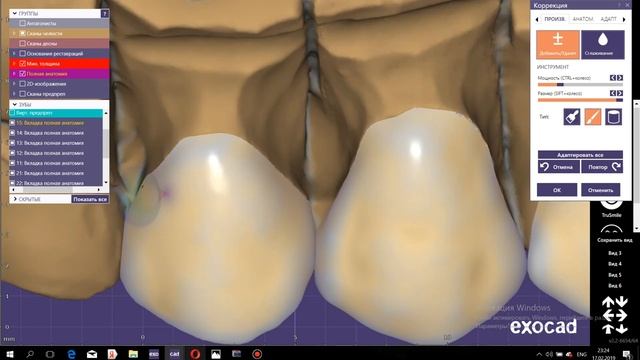Select tooth 21 inlay row
The height and width of the screenshot is (360, 640).
click(x=56, y=173)
